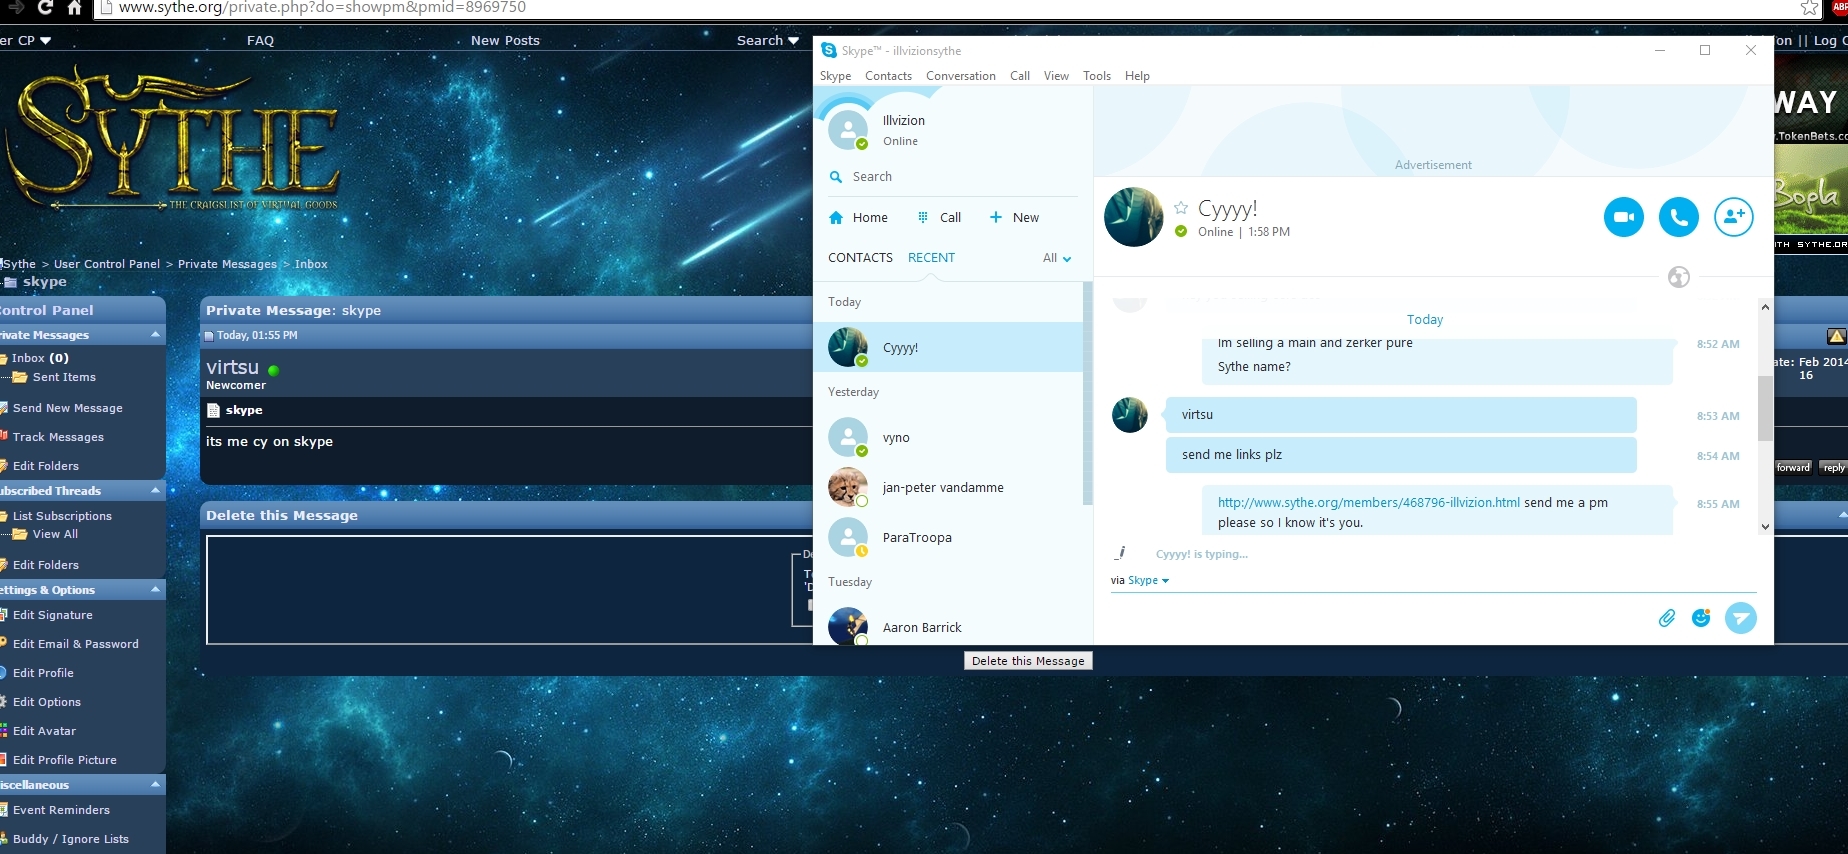Viewport: 1848px width, 854px height.
Task: Select the vyno conversation
Action: coord(948,437)
